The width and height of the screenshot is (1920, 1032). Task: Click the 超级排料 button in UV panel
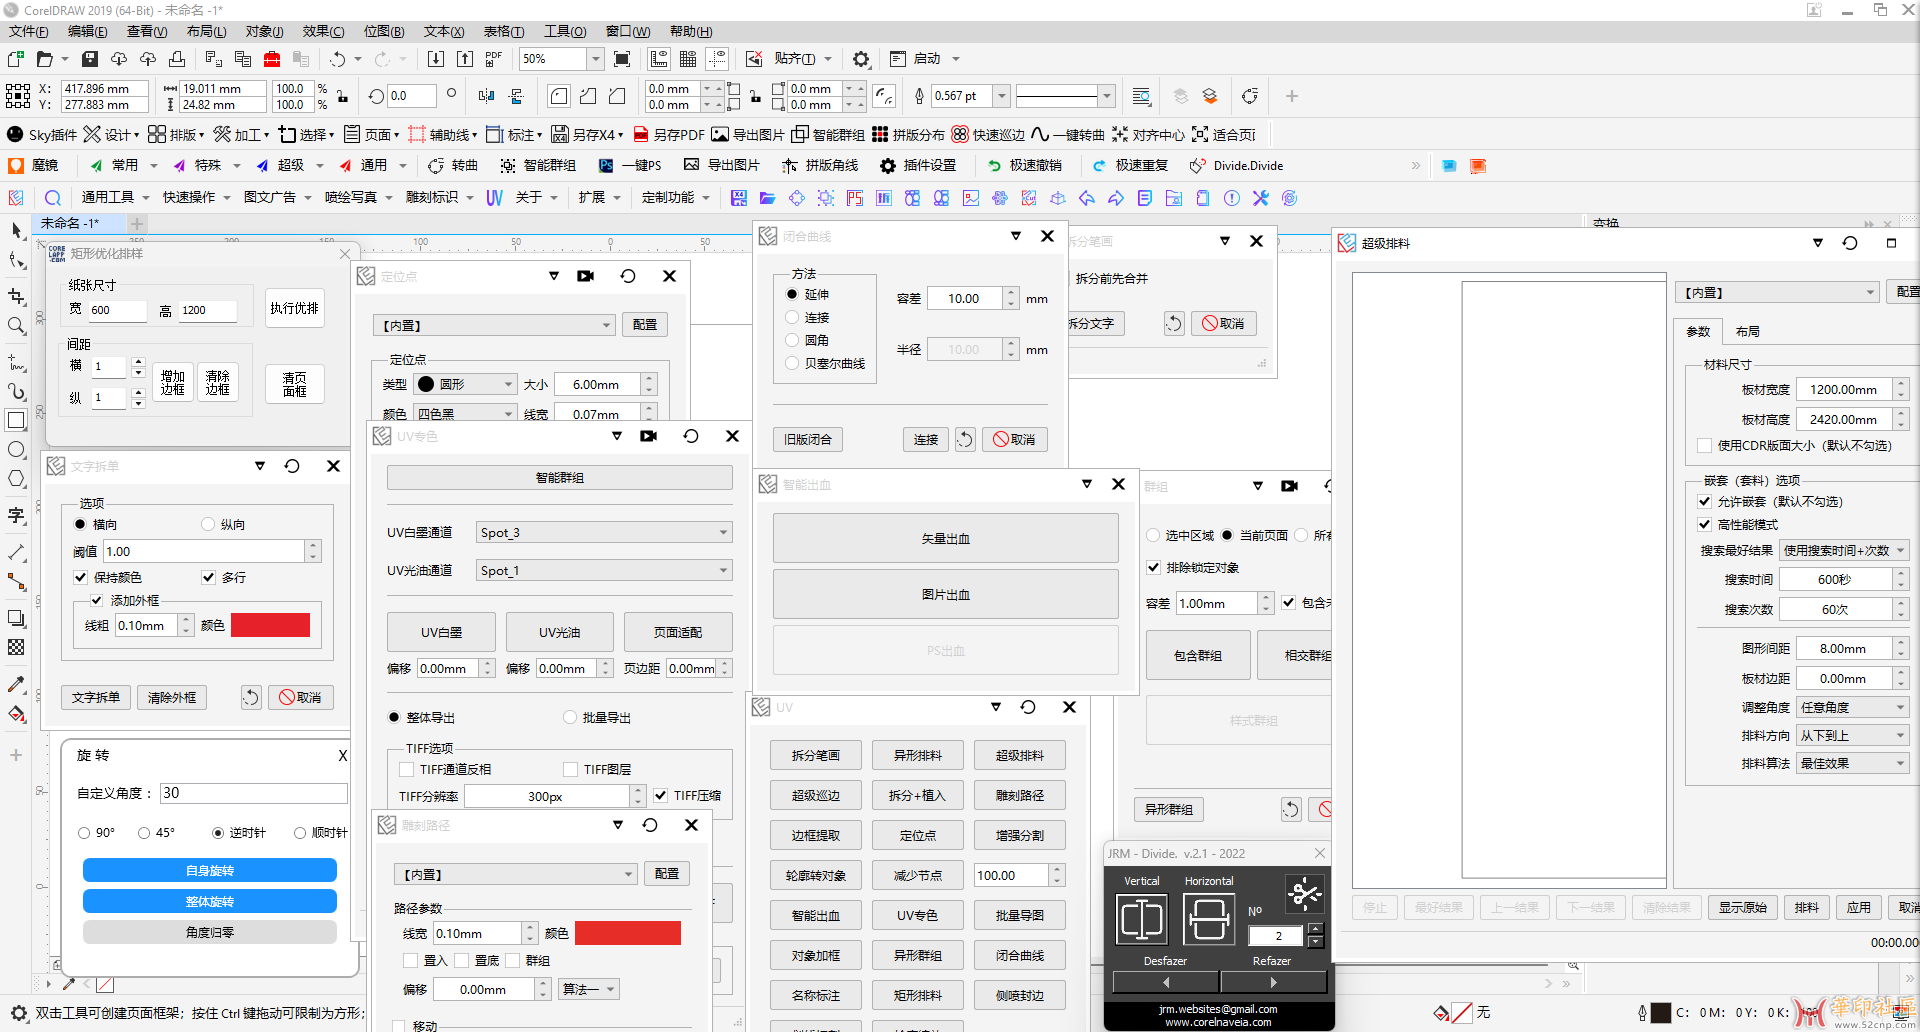coord(1020,755)
